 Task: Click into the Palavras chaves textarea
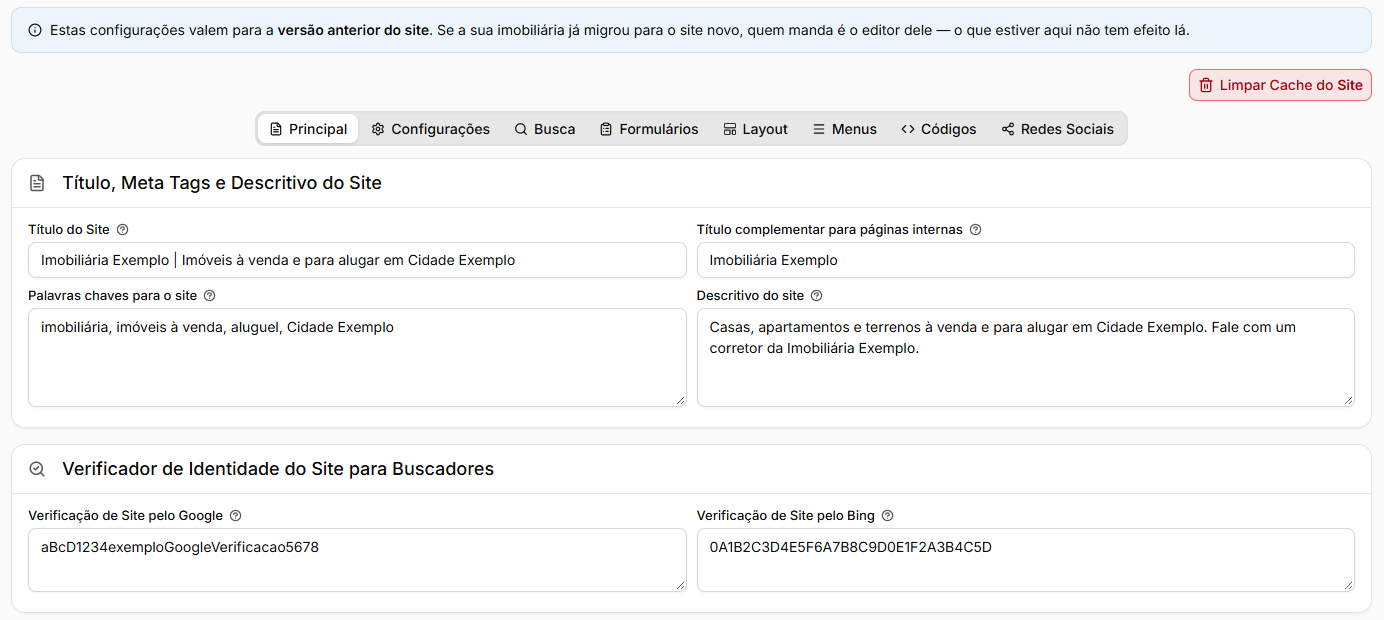357,357
